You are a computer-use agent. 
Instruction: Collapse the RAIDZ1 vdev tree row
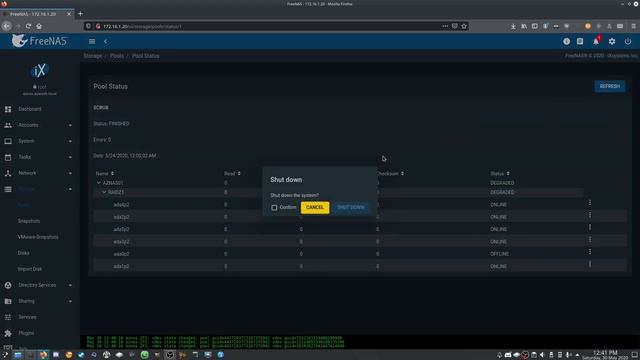coord(104,192)
